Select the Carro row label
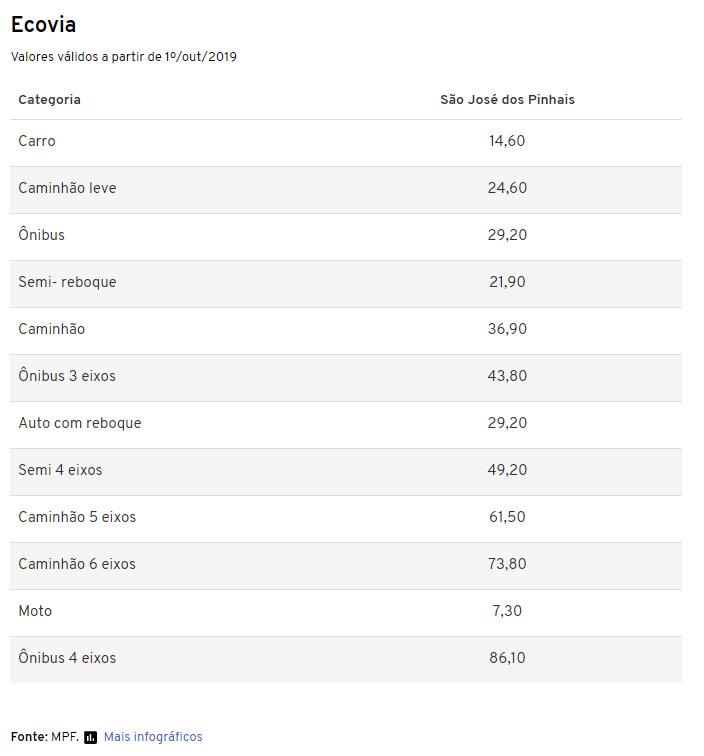Screen dimensions: 704x756 click(37, 141)
